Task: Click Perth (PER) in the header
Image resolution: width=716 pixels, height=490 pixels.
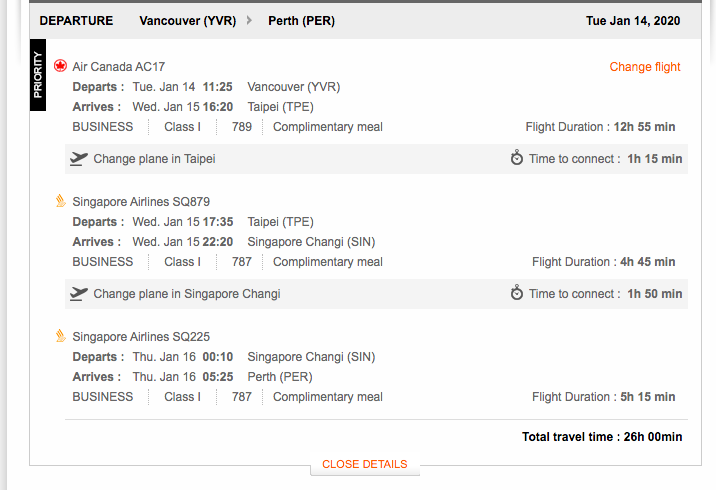Action: tap(301, 21)
